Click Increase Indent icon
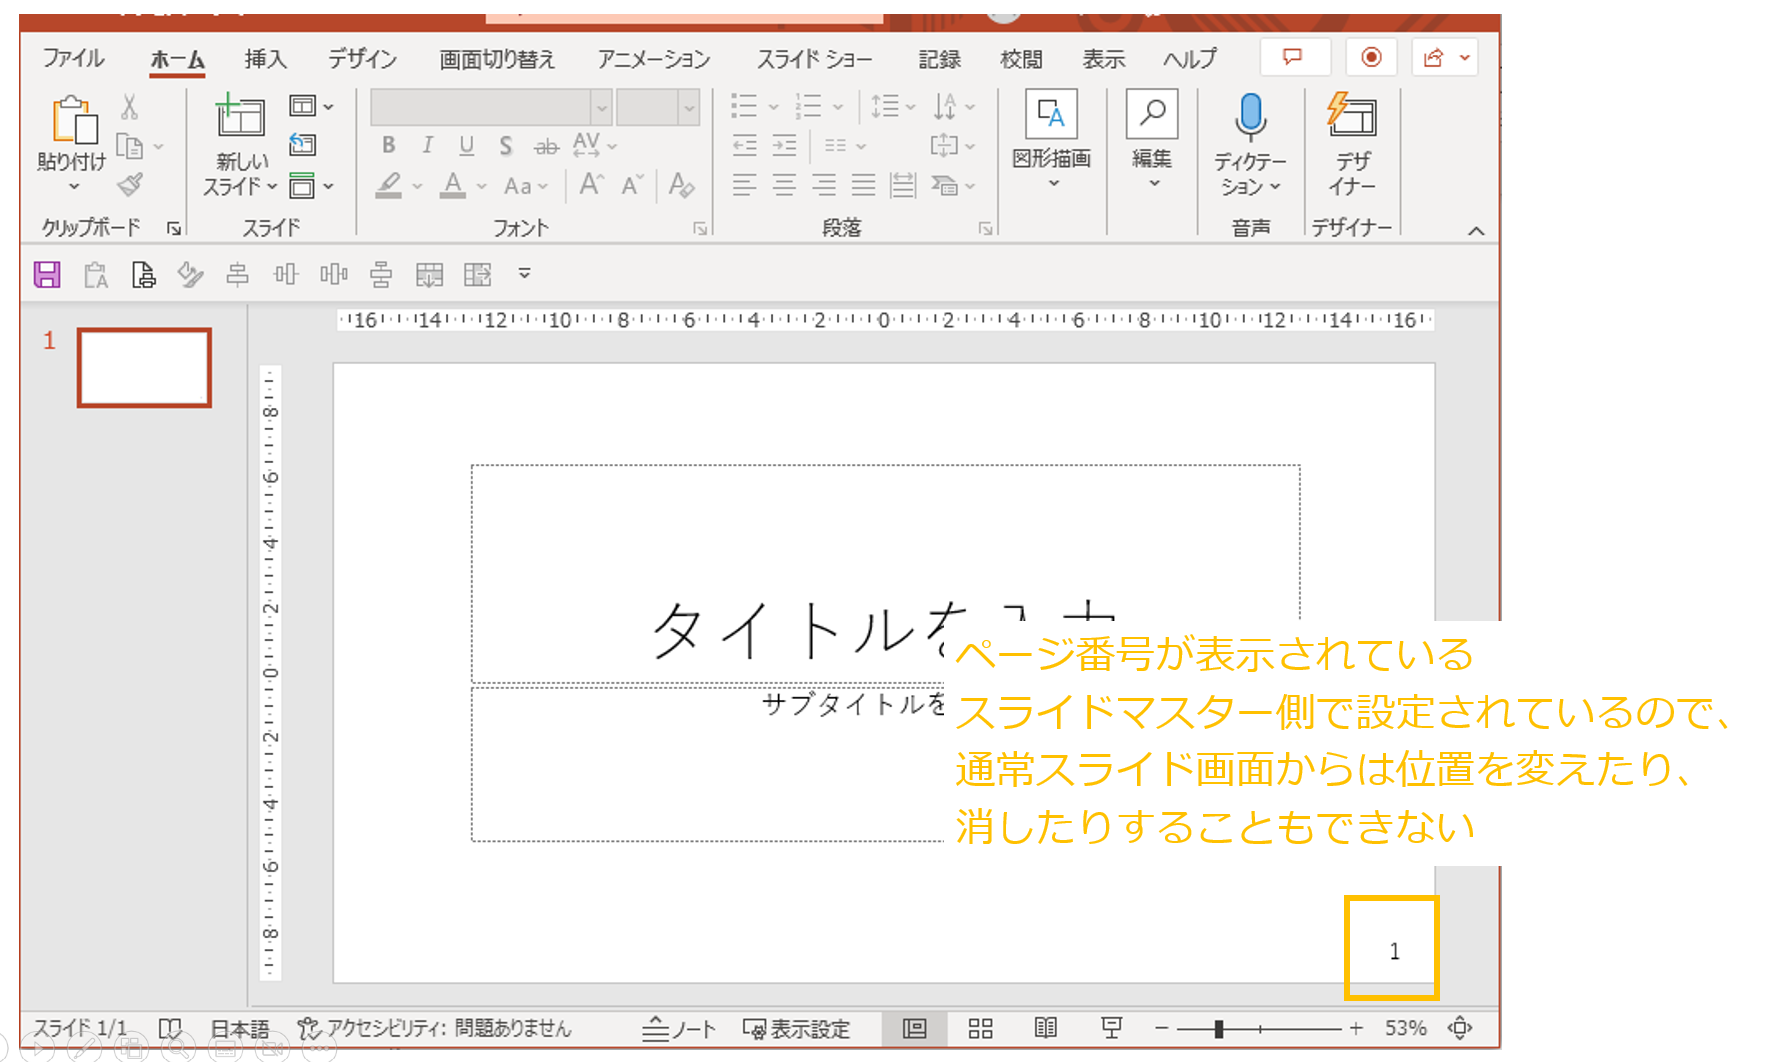Viewport: 1785px width, 1062px height. tap(784, 146)
